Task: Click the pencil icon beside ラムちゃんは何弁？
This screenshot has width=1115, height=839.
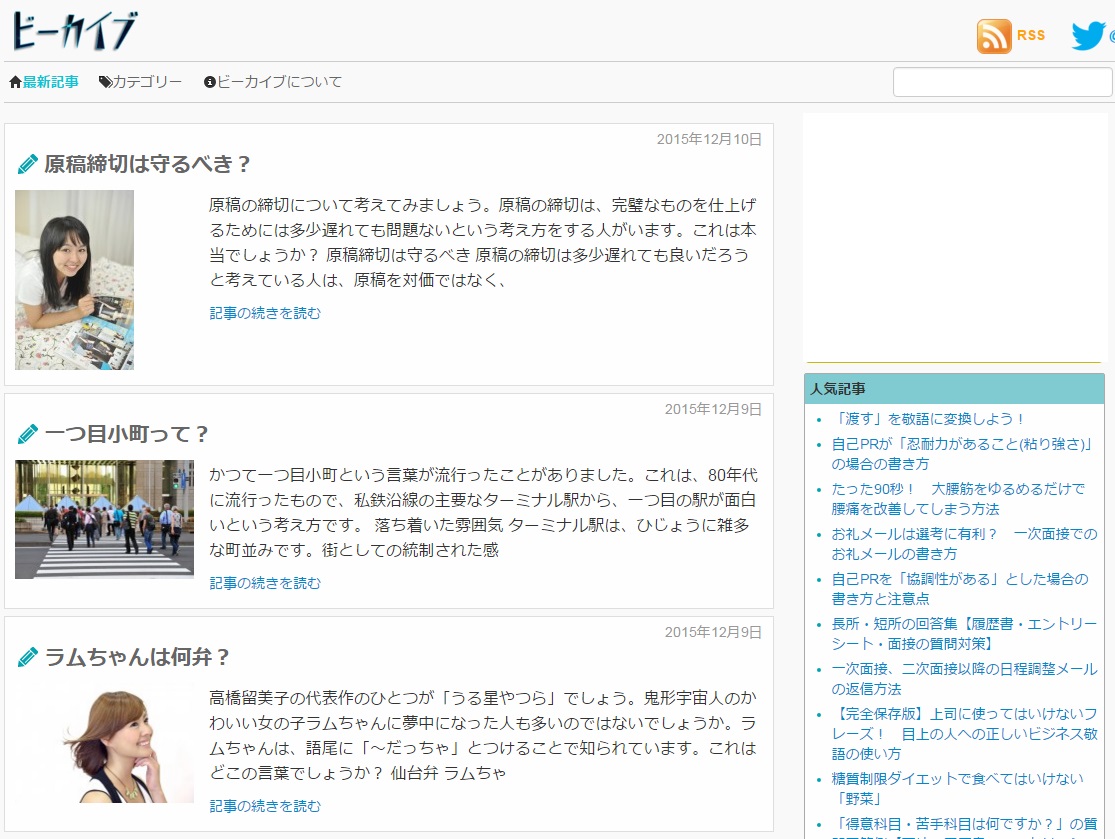Action: pyautogui.click(x=28, y=657)
